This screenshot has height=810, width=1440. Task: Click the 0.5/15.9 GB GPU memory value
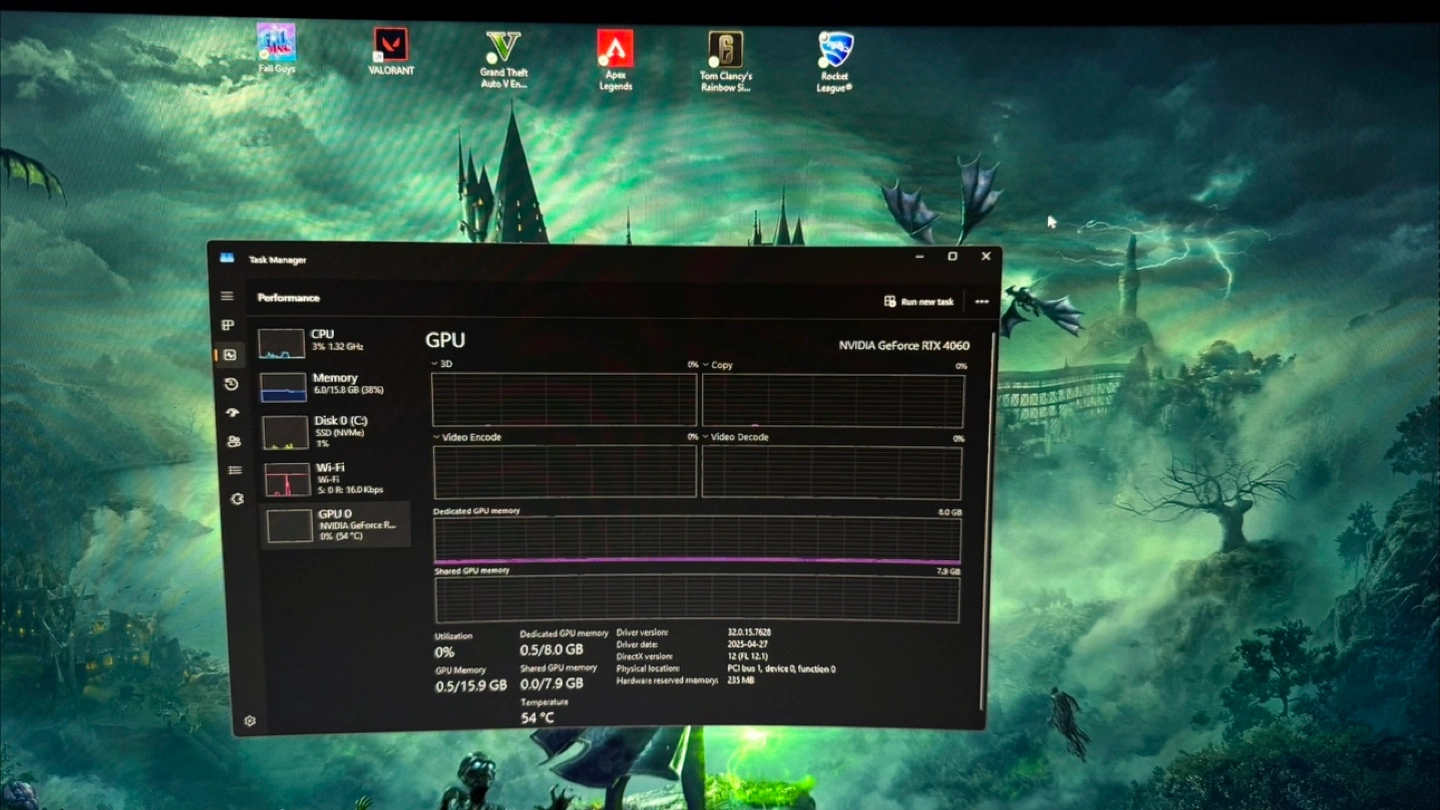470,686
